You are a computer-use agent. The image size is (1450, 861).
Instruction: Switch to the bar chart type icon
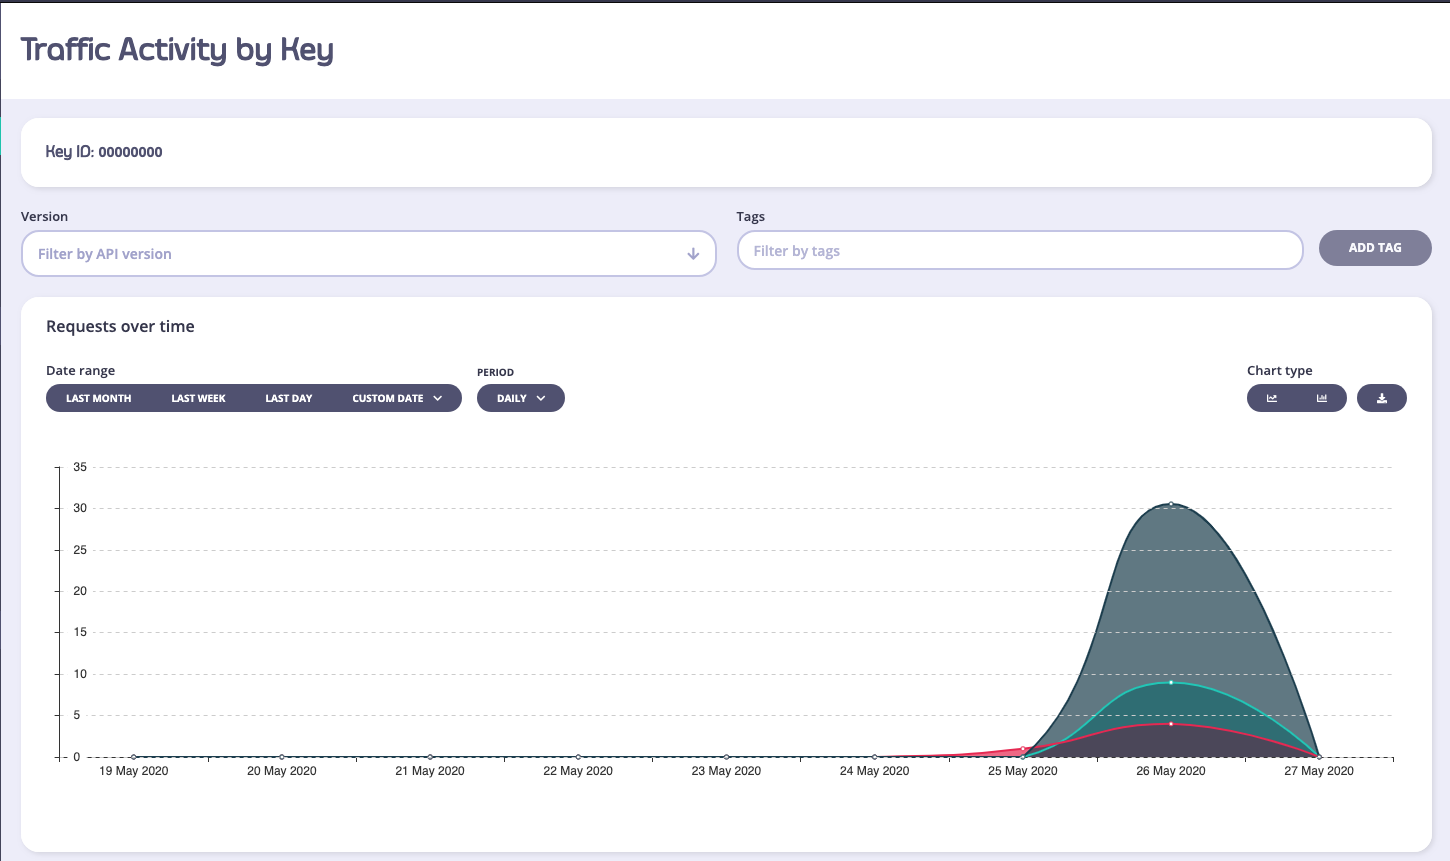pyautogui.click(x=1321, y=398)
